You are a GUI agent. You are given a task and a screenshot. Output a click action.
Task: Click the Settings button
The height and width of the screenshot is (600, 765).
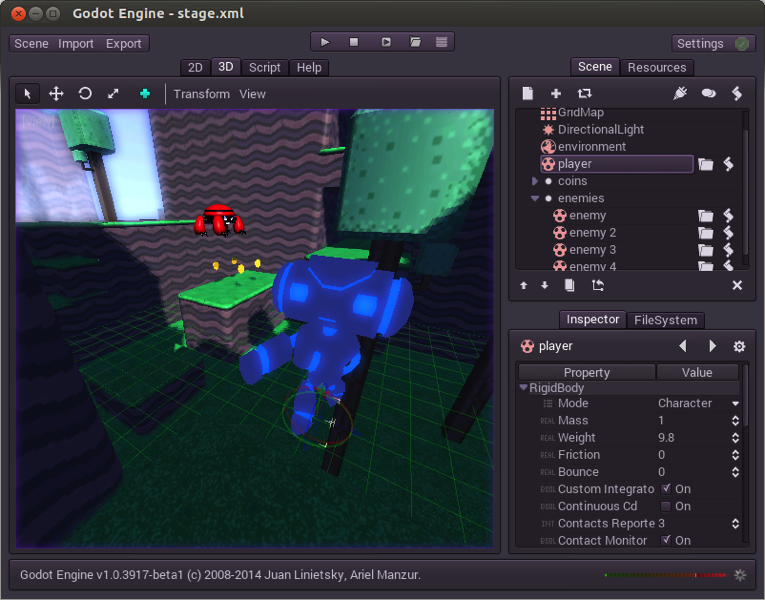(x=712, y=43)
